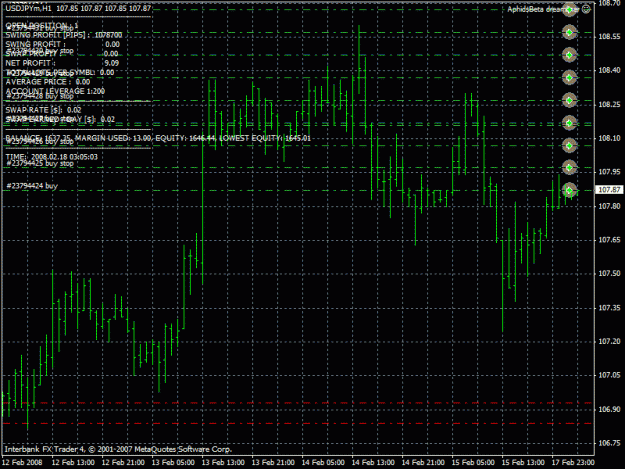Click the #23794425 buy stop order label
Image resolution: width=625 pixels, height=469 pixels.
click(x=40, y=163)
